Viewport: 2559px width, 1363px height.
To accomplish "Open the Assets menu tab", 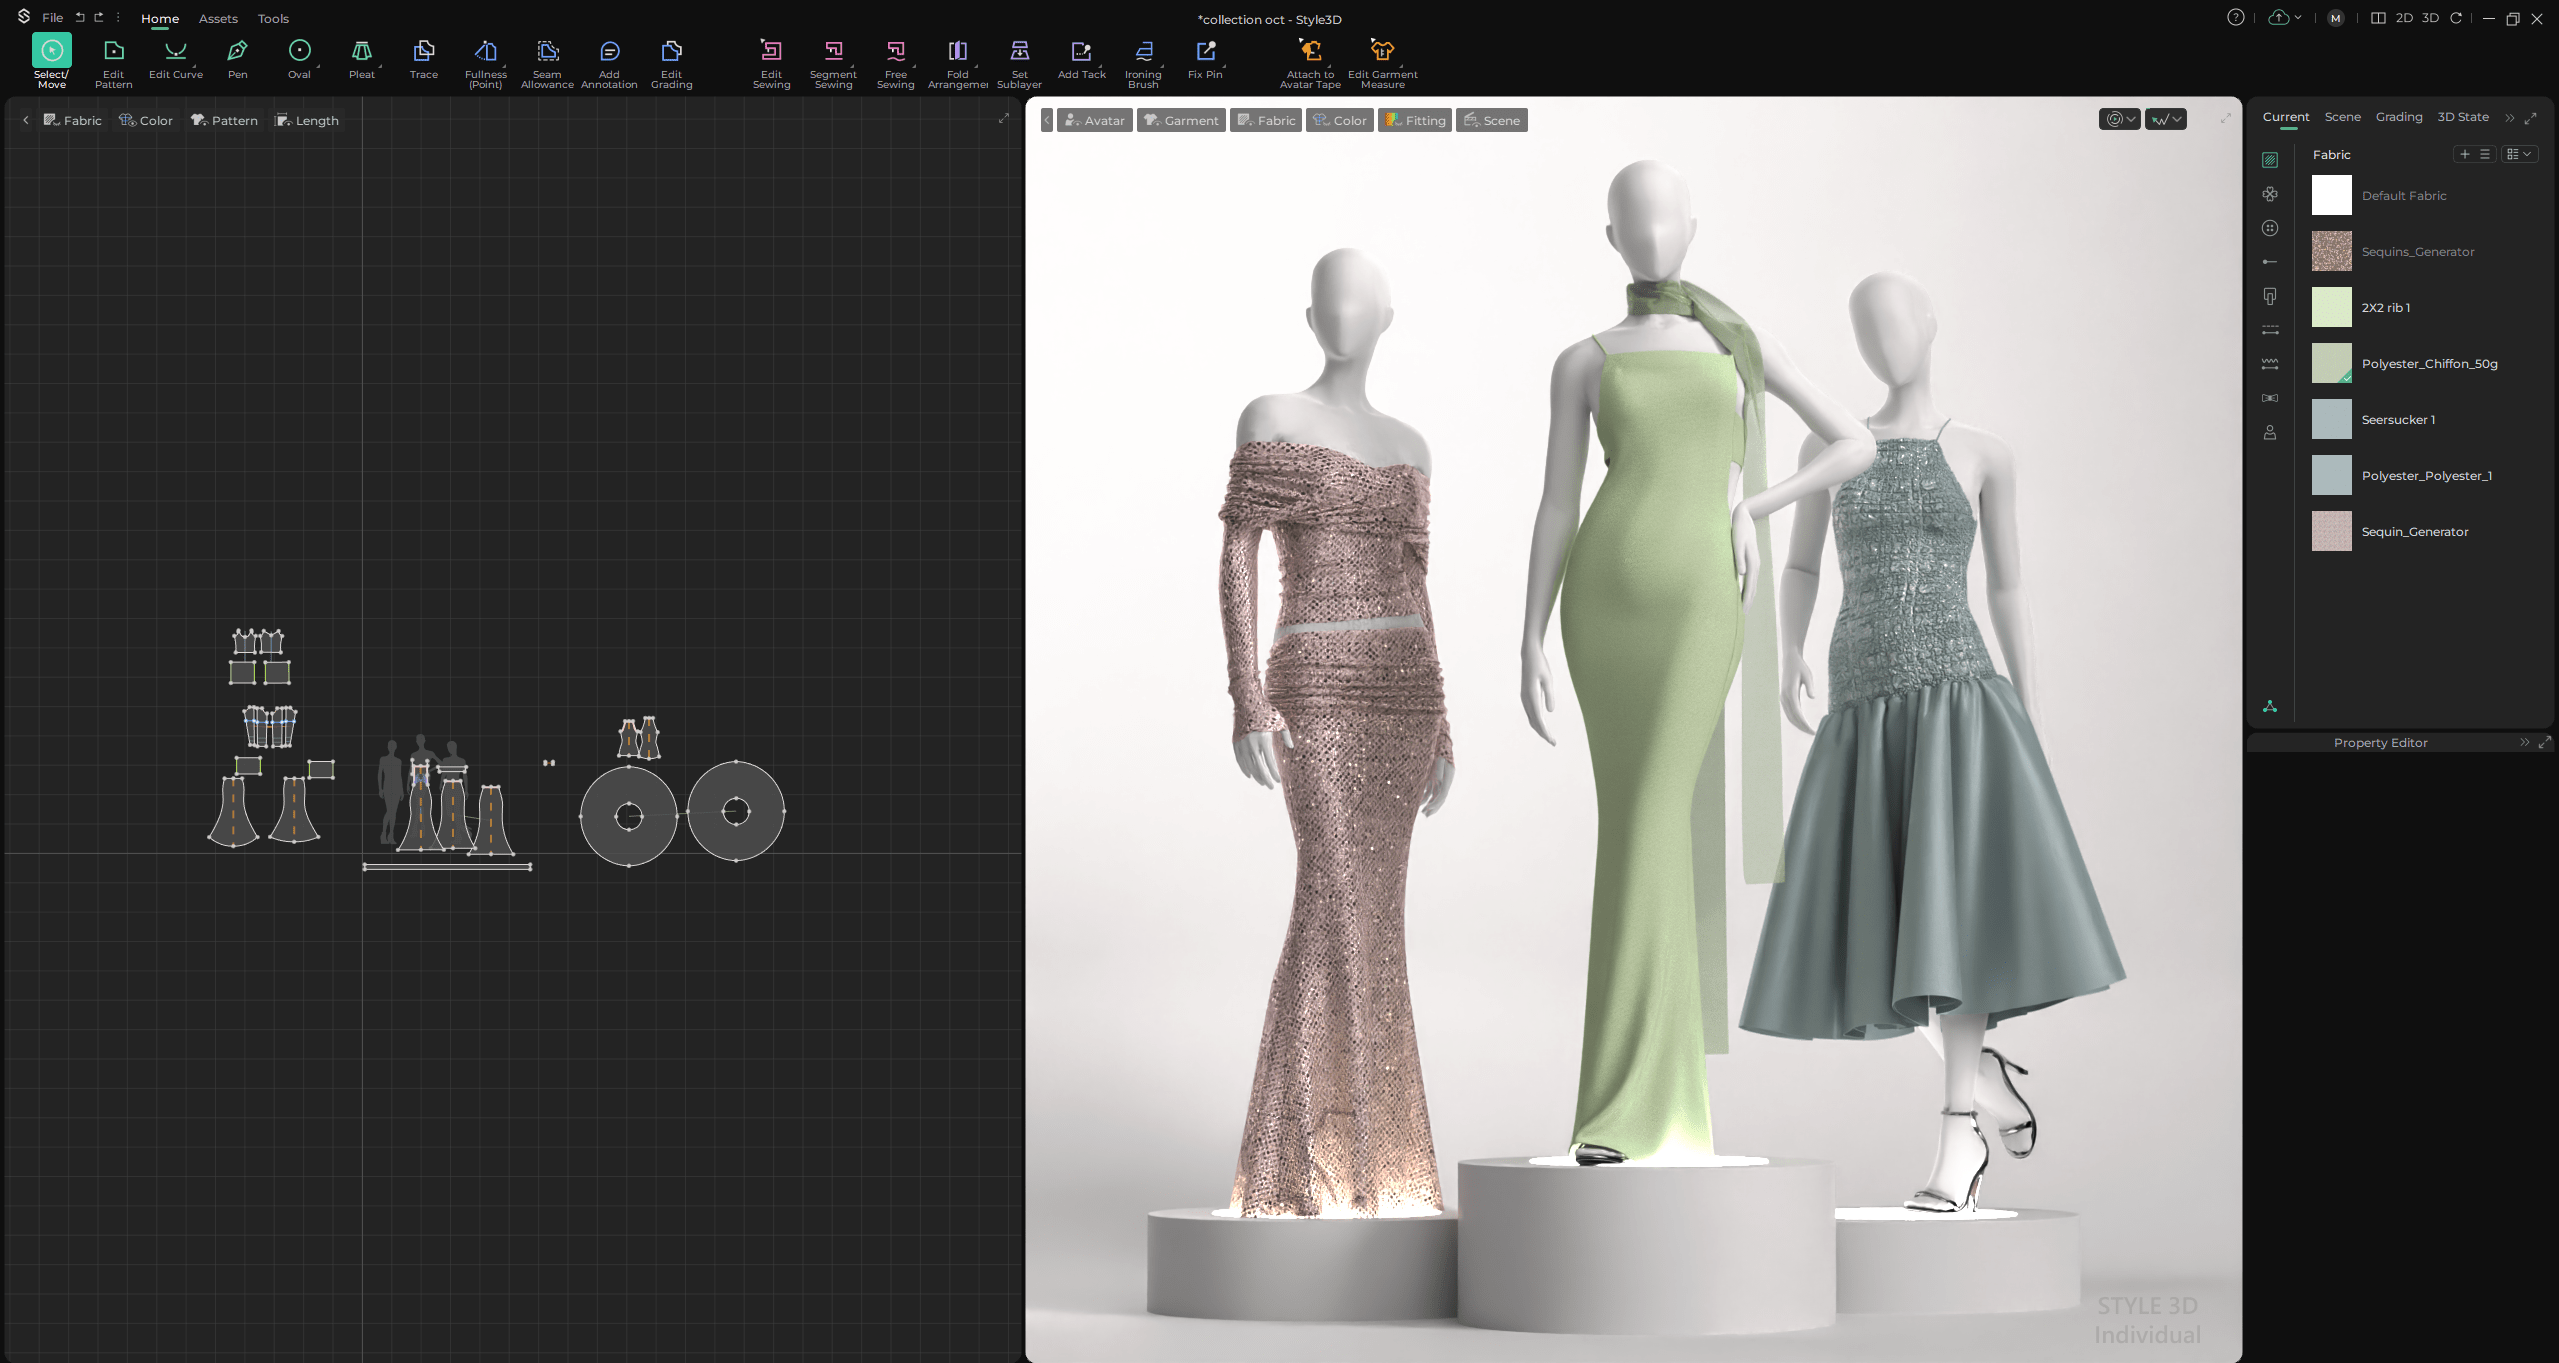I will pos(218,18).
